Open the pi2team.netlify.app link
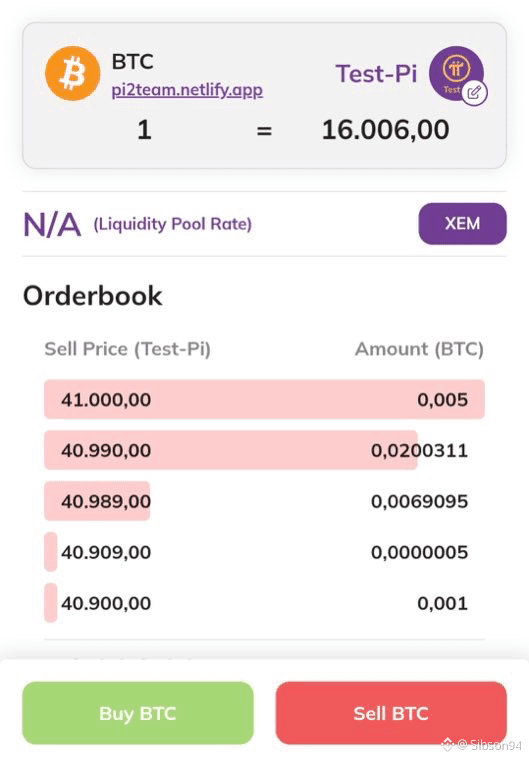This screenshot has height=761, width=529. [x=187, y=90]
